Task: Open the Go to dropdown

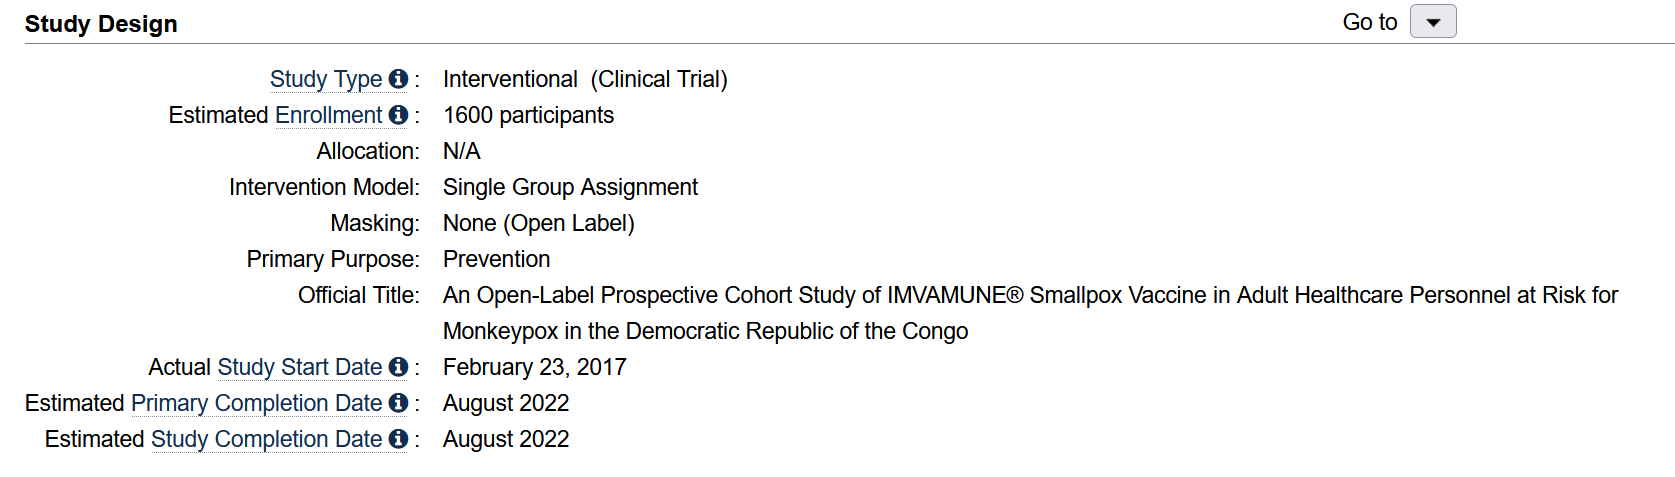Action: coord(1432,22)
